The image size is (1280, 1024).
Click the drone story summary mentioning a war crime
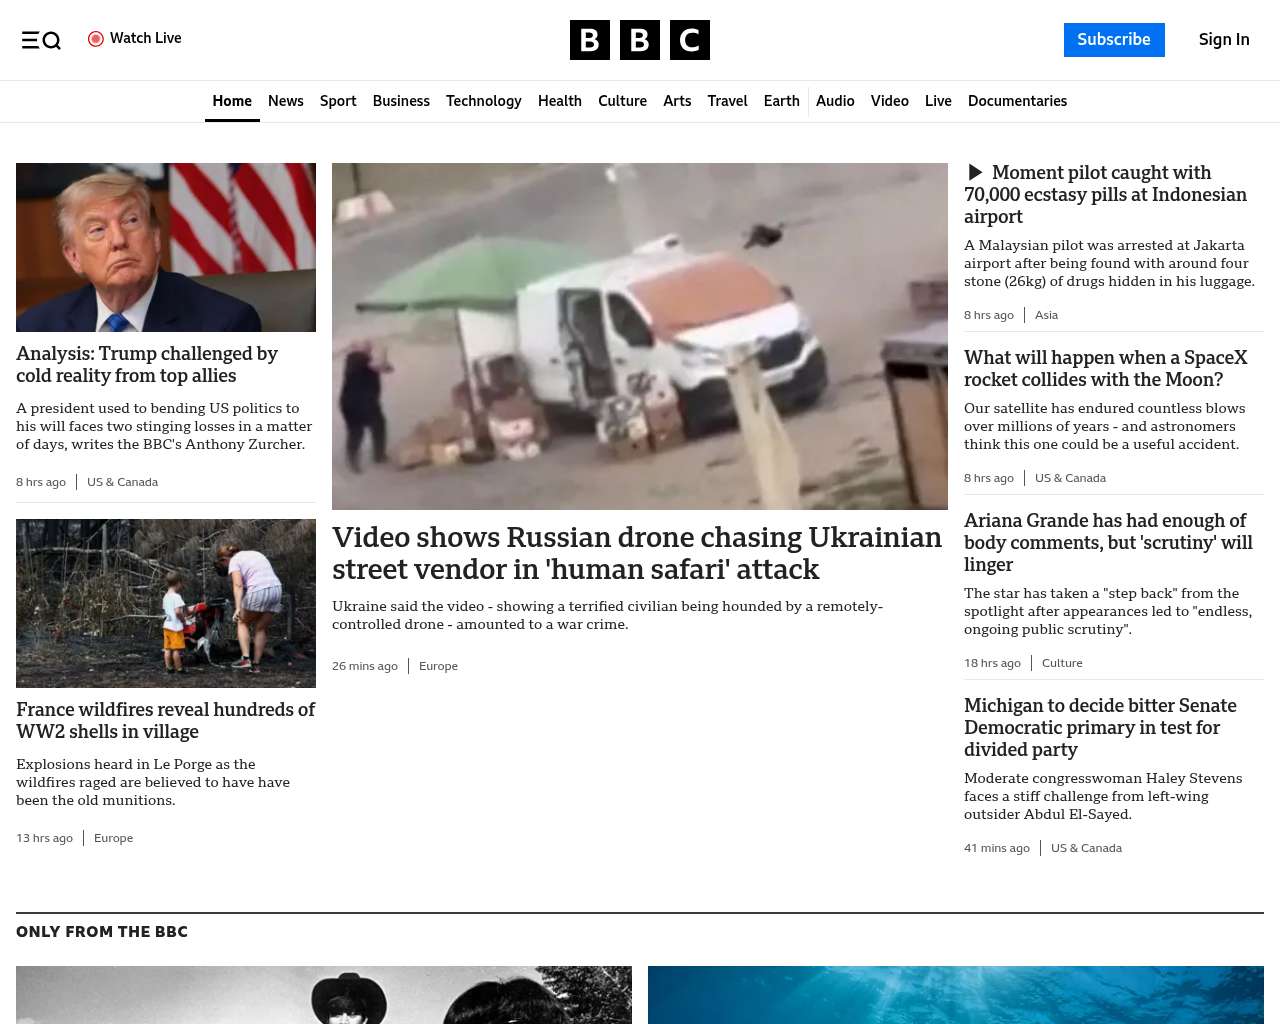pos(607,615)
